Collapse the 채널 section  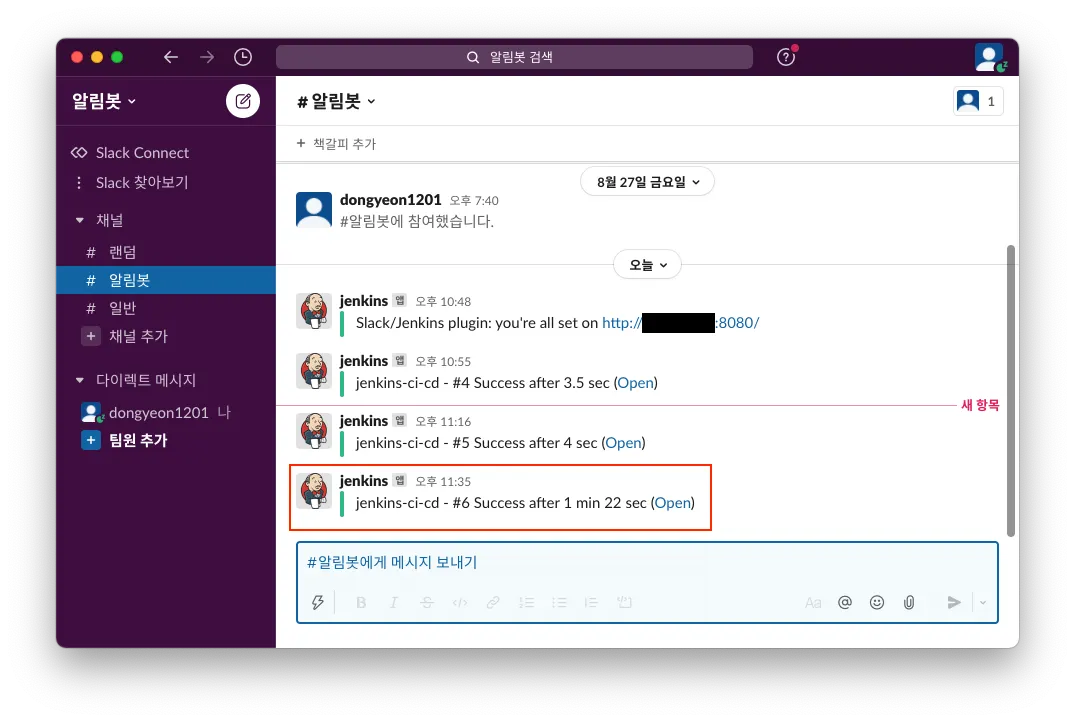(80, 220)
